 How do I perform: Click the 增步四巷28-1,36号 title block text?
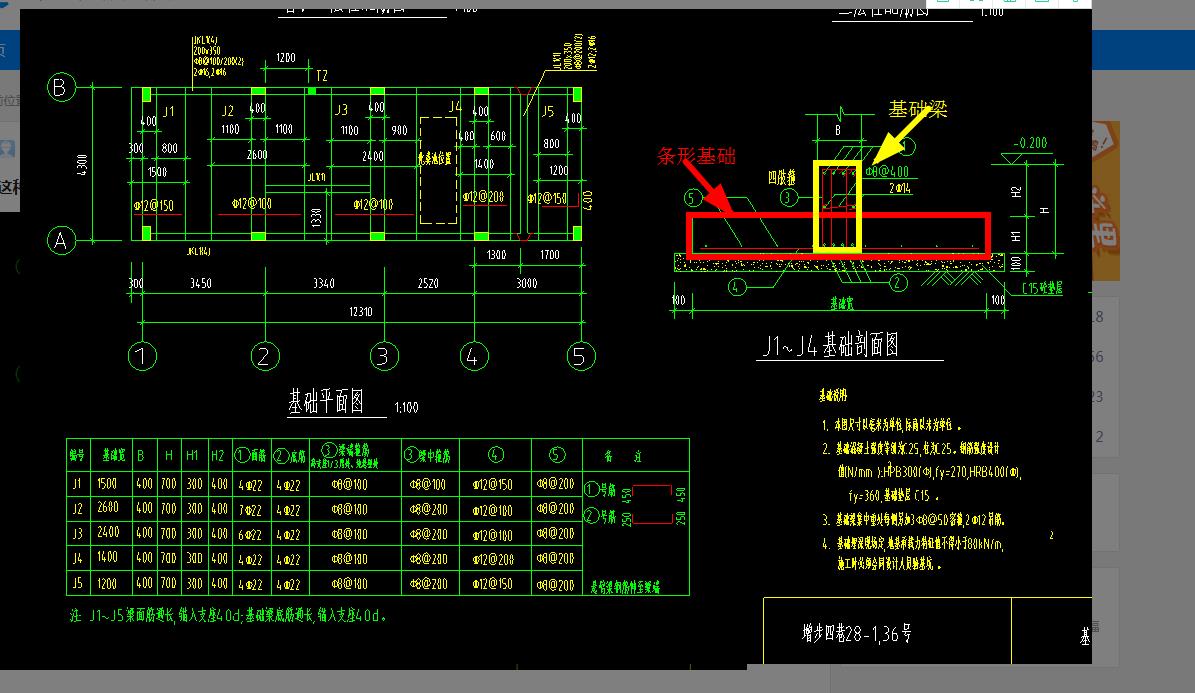(857, 634)
